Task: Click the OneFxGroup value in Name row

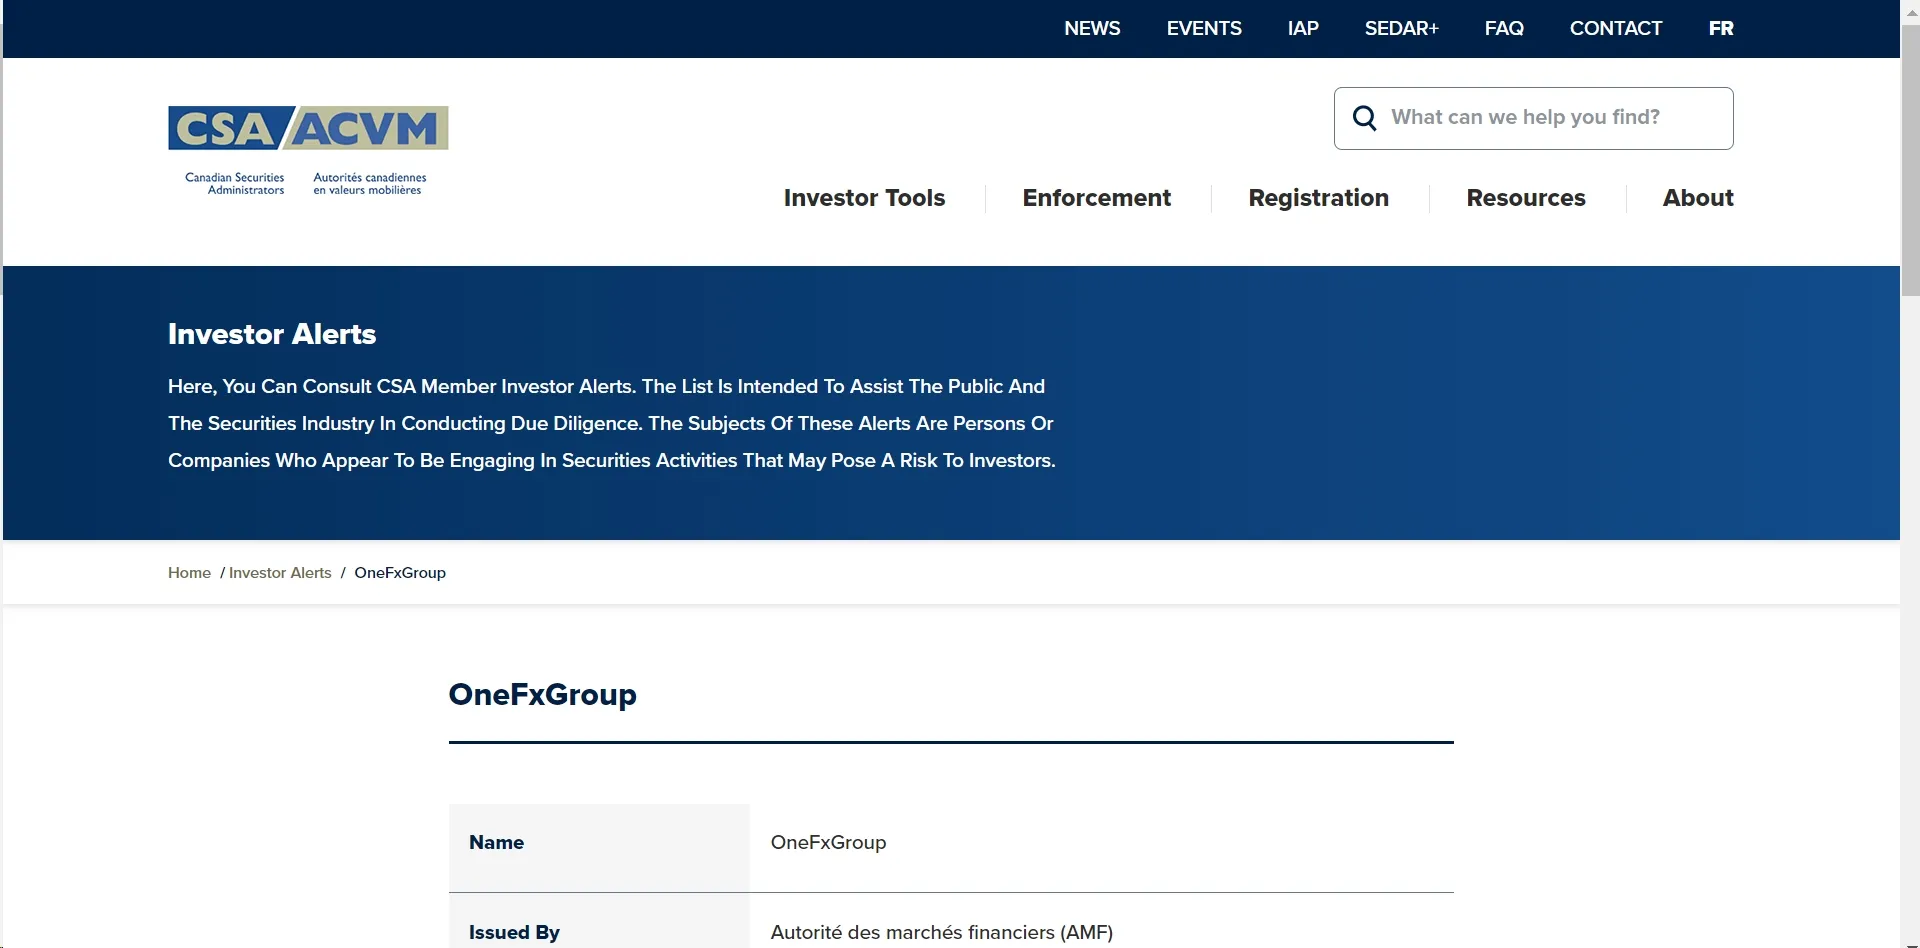Action: (828, 842)
